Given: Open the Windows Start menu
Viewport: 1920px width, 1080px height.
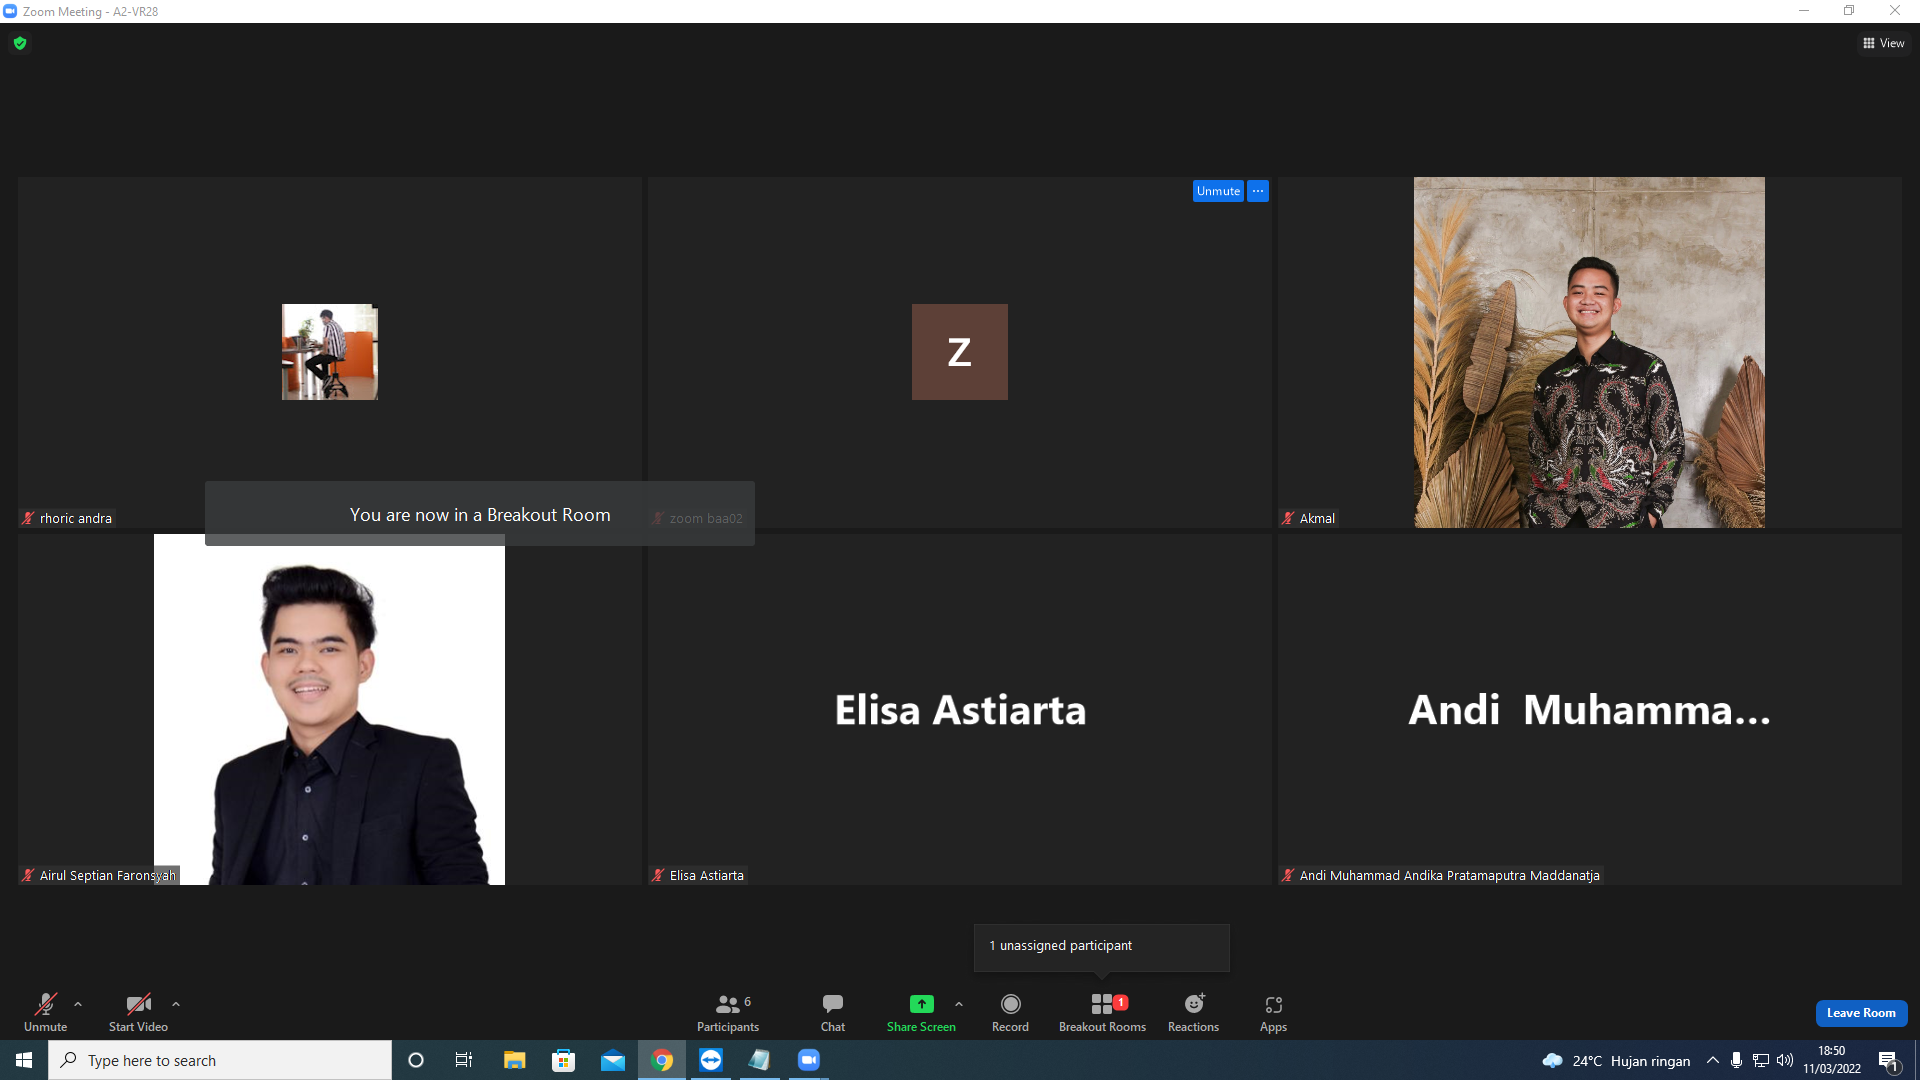Looking at the screenshot, I should [24, 1060].
